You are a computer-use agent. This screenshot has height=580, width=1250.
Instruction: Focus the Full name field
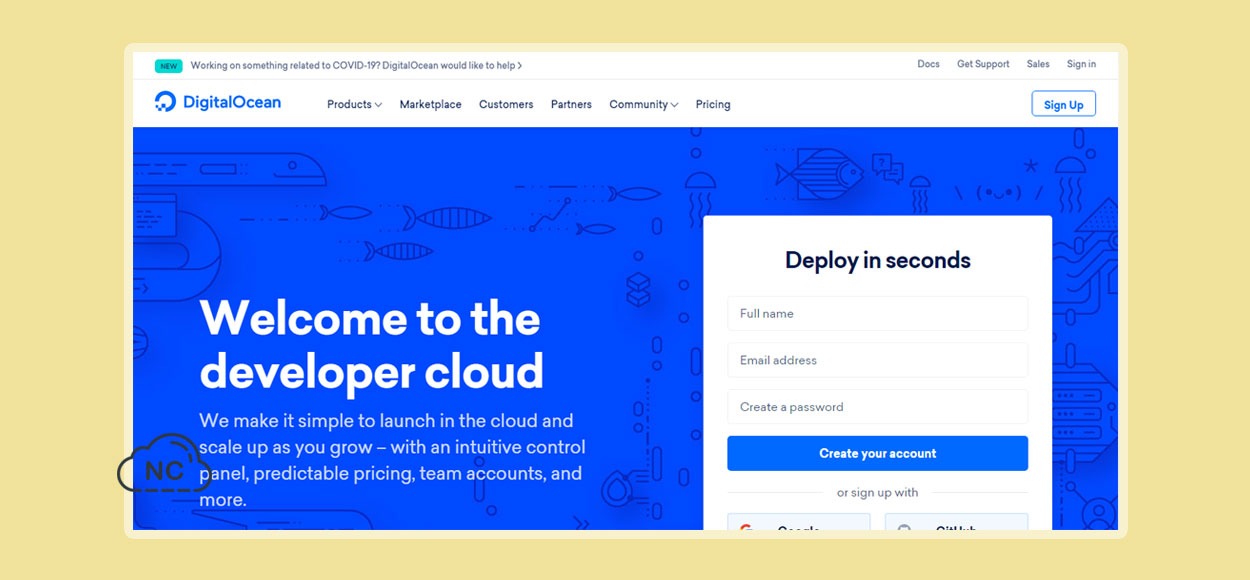pyautogui.click(x=877, y=313)
